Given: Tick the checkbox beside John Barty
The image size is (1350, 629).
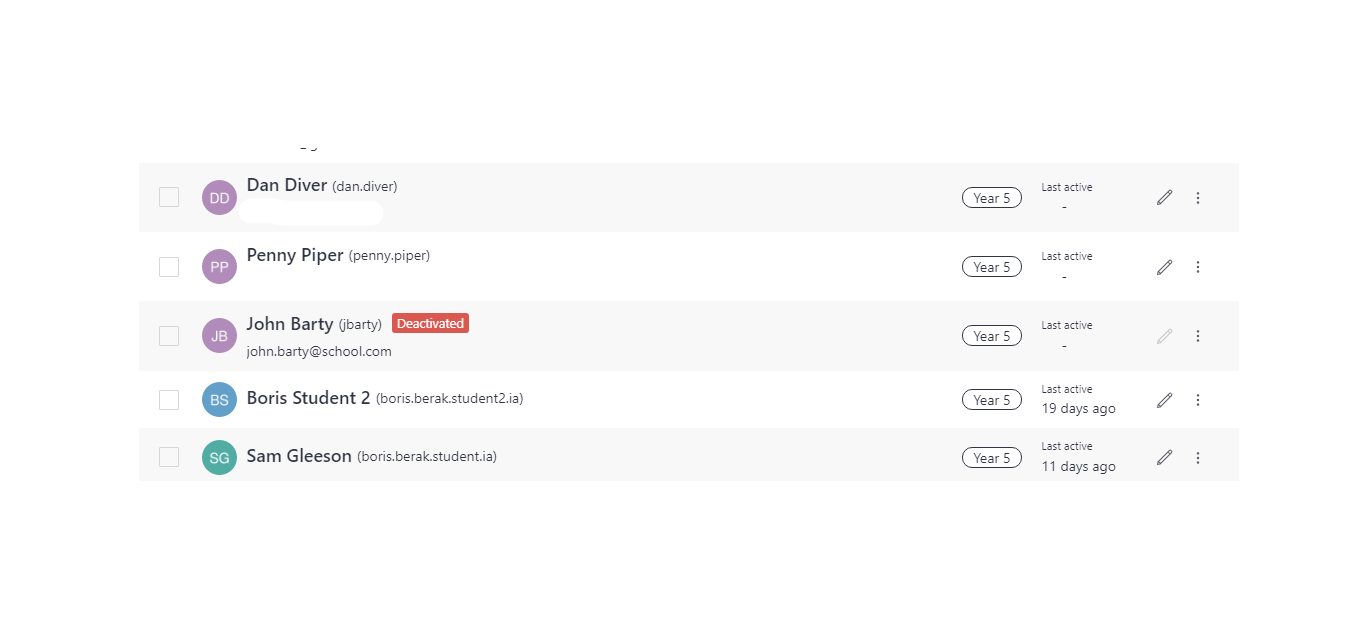Looking at the screenshot, I should pos(169,336).
